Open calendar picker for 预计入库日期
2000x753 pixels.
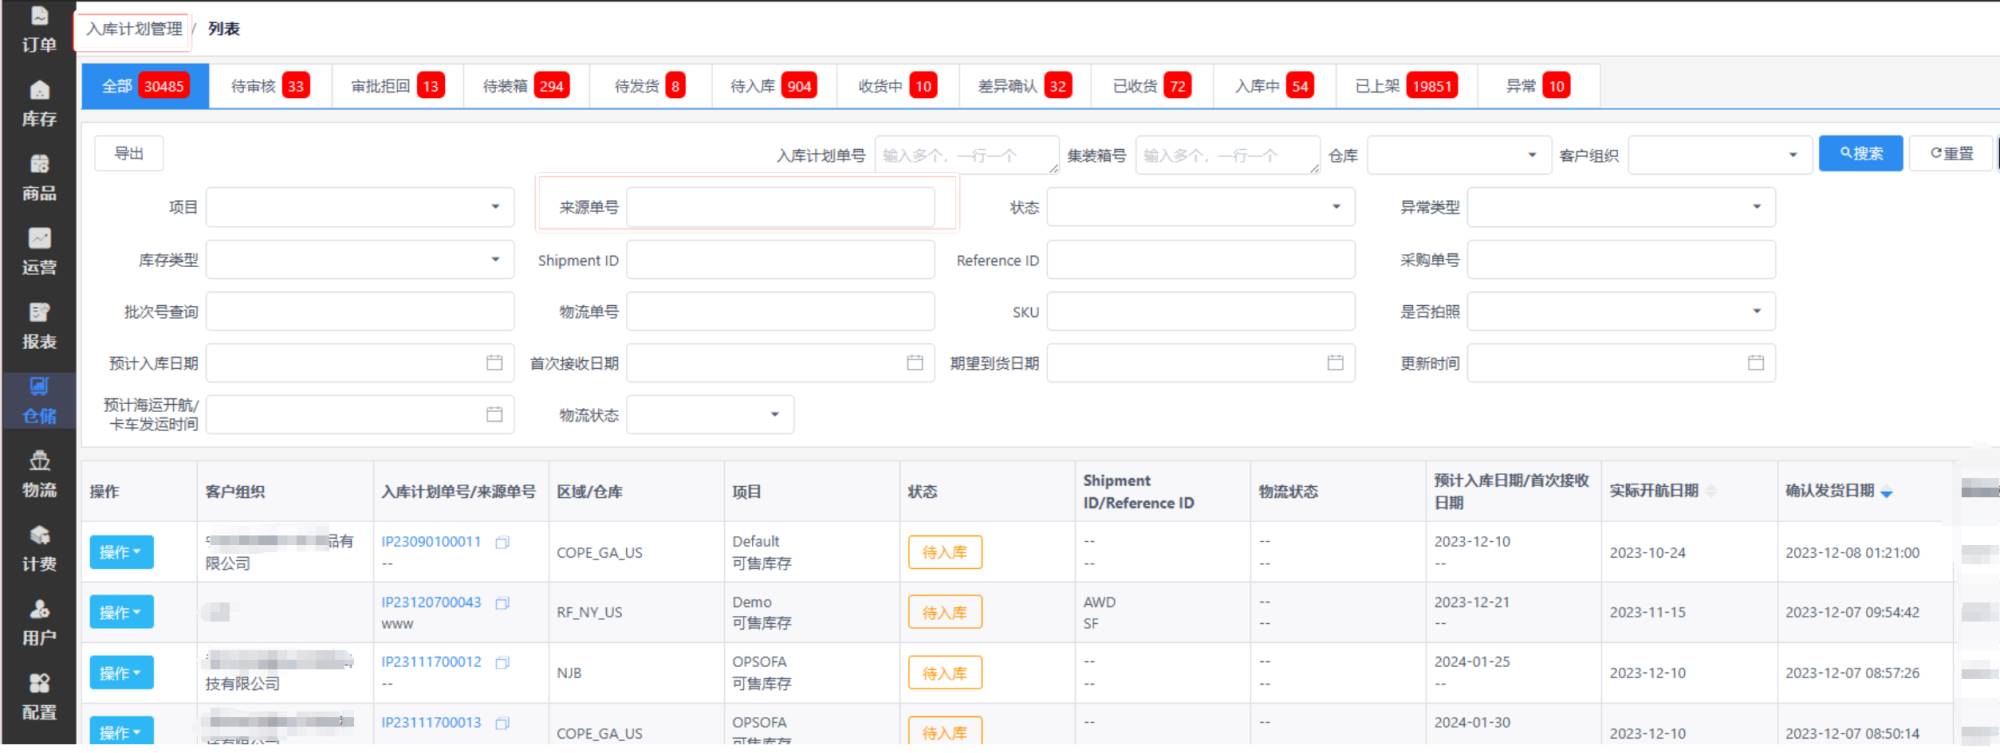(x=494, y=363)
